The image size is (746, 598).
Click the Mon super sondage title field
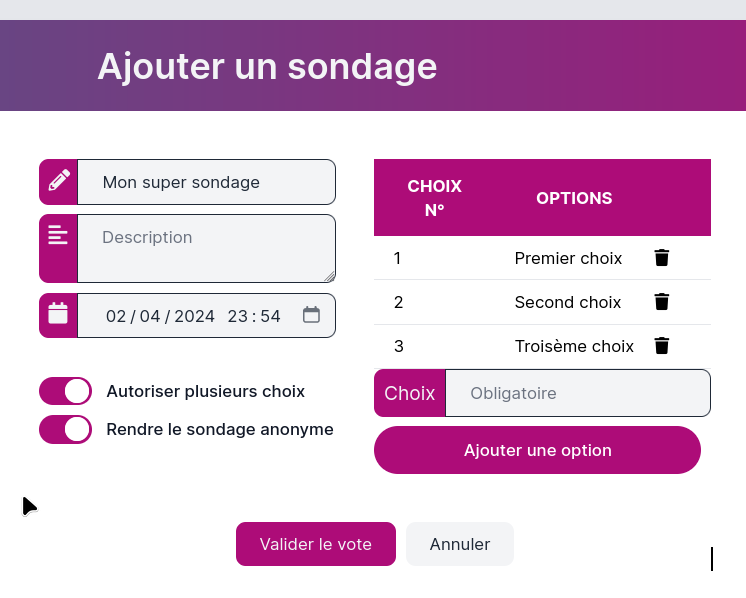[206, 182]
